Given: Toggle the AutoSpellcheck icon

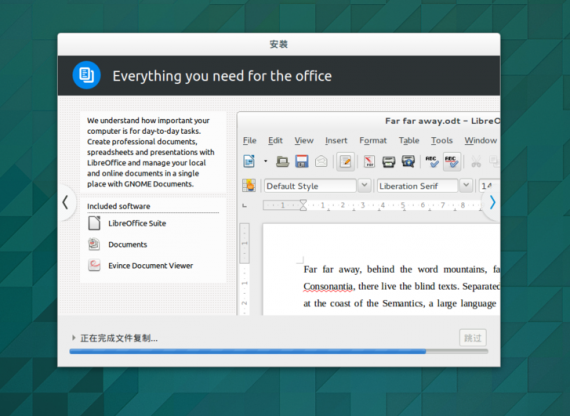Looking at the screenshot, I should coord(452,161).
